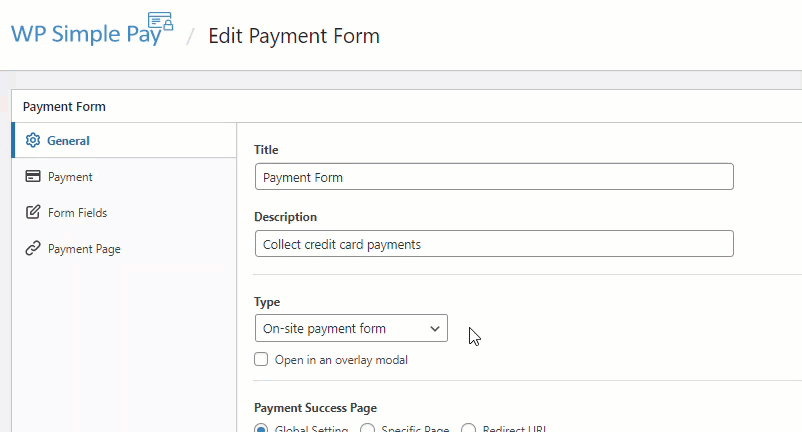
Task: Focus the Description text field
Action: coord(494,244)
